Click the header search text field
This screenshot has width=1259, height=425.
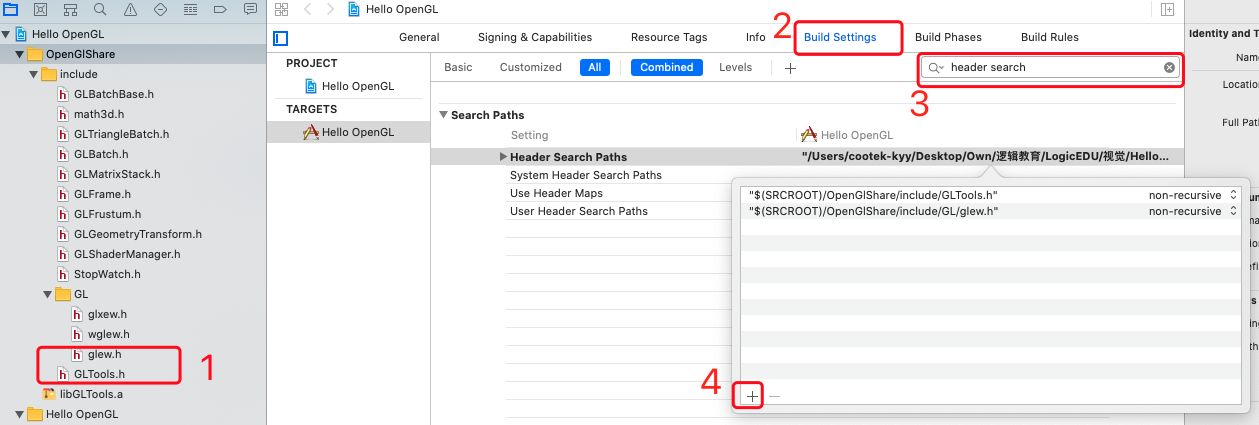[1050, 68]
